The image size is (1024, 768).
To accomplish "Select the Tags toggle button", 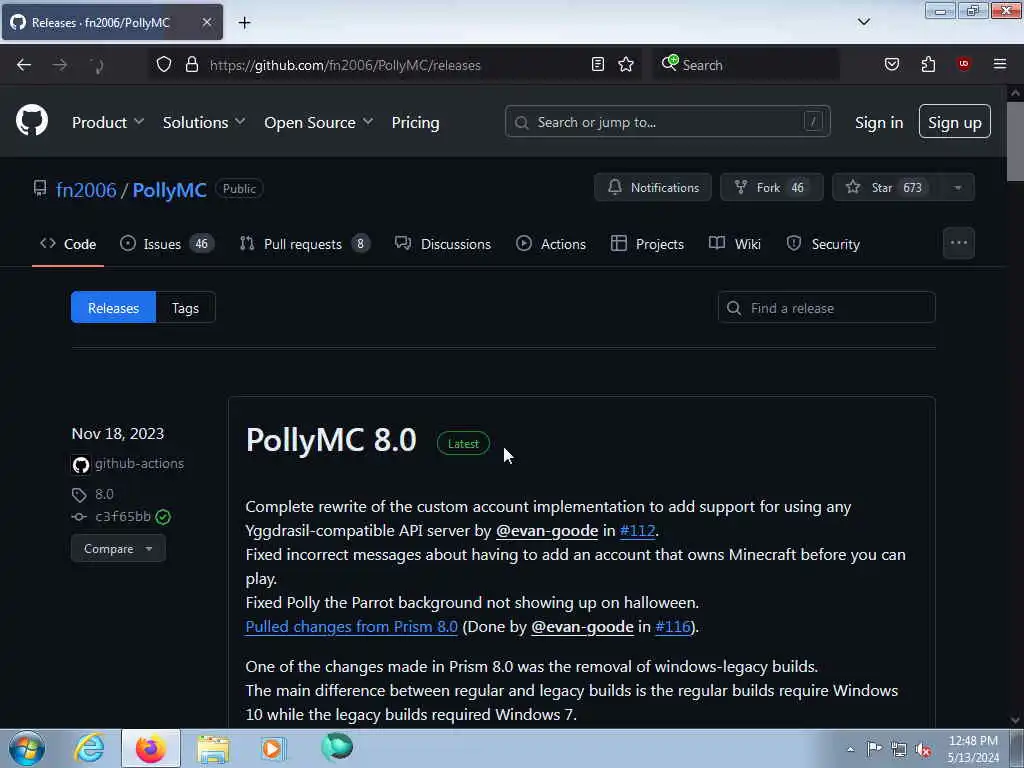I will pos(185,308).
